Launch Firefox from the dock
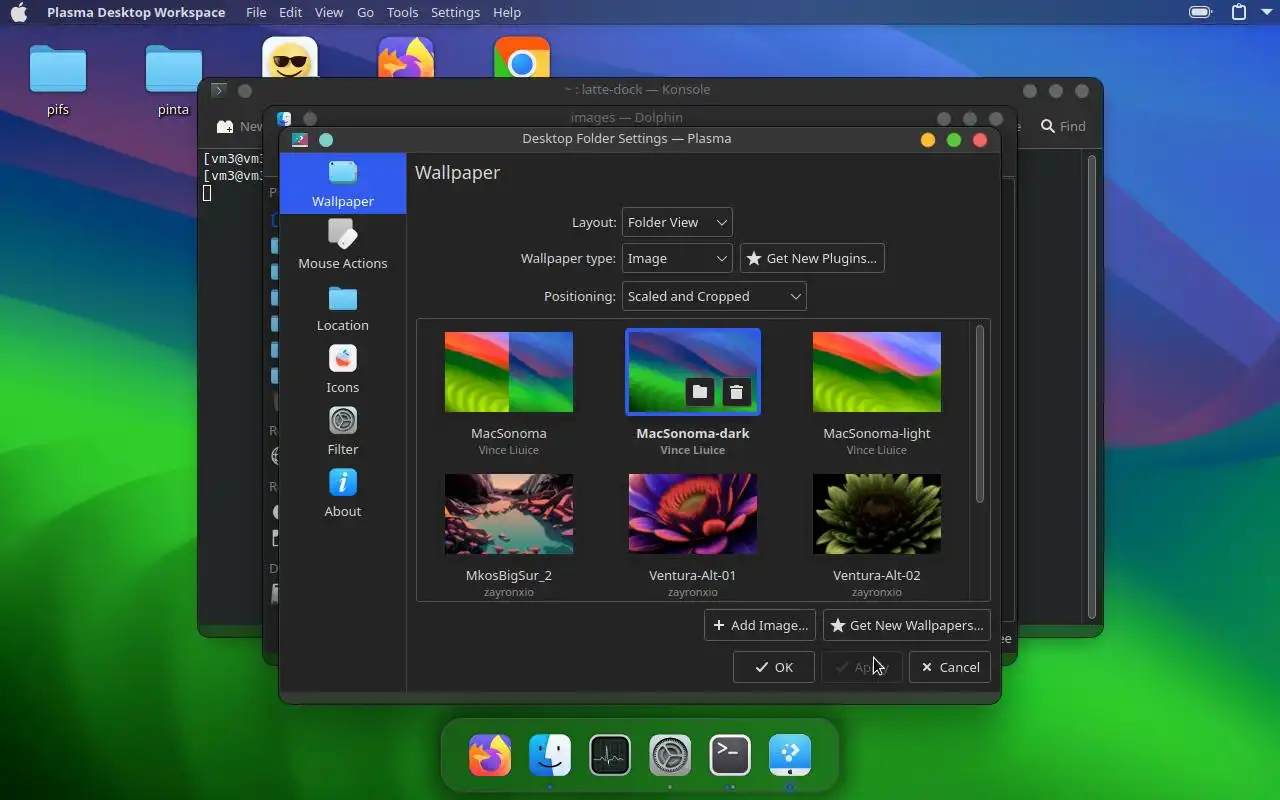The image size is (1280, 800). click(490, 755)
